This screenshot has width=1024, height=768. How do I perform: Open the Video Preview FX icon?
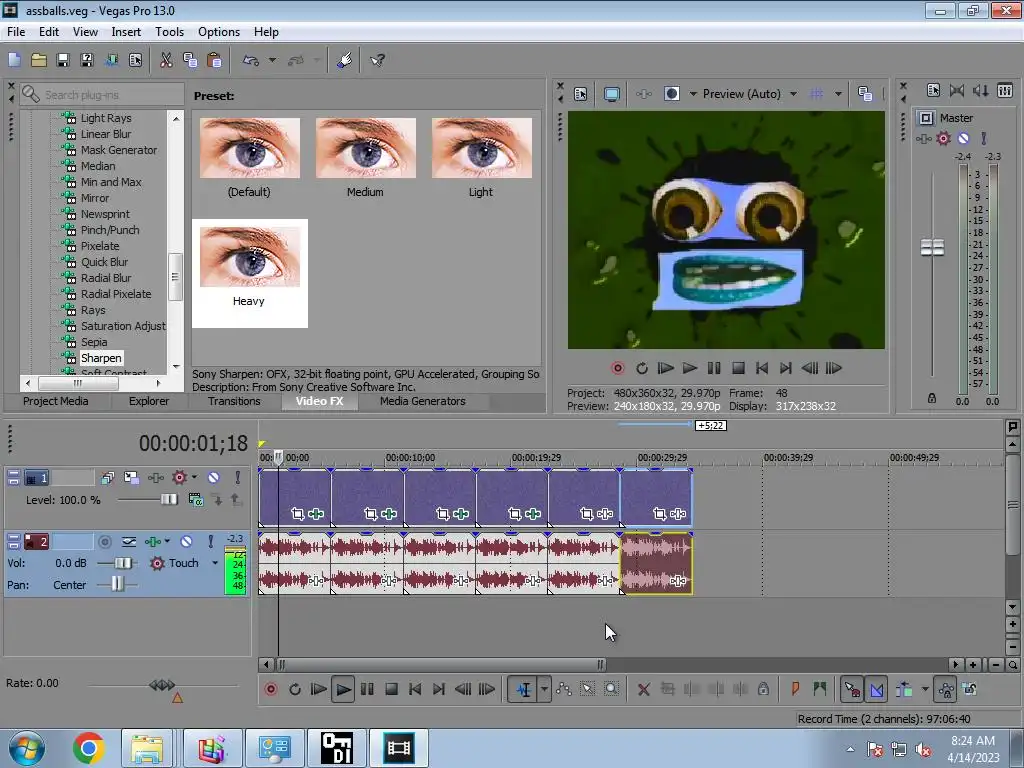click(x=643, y=94)
